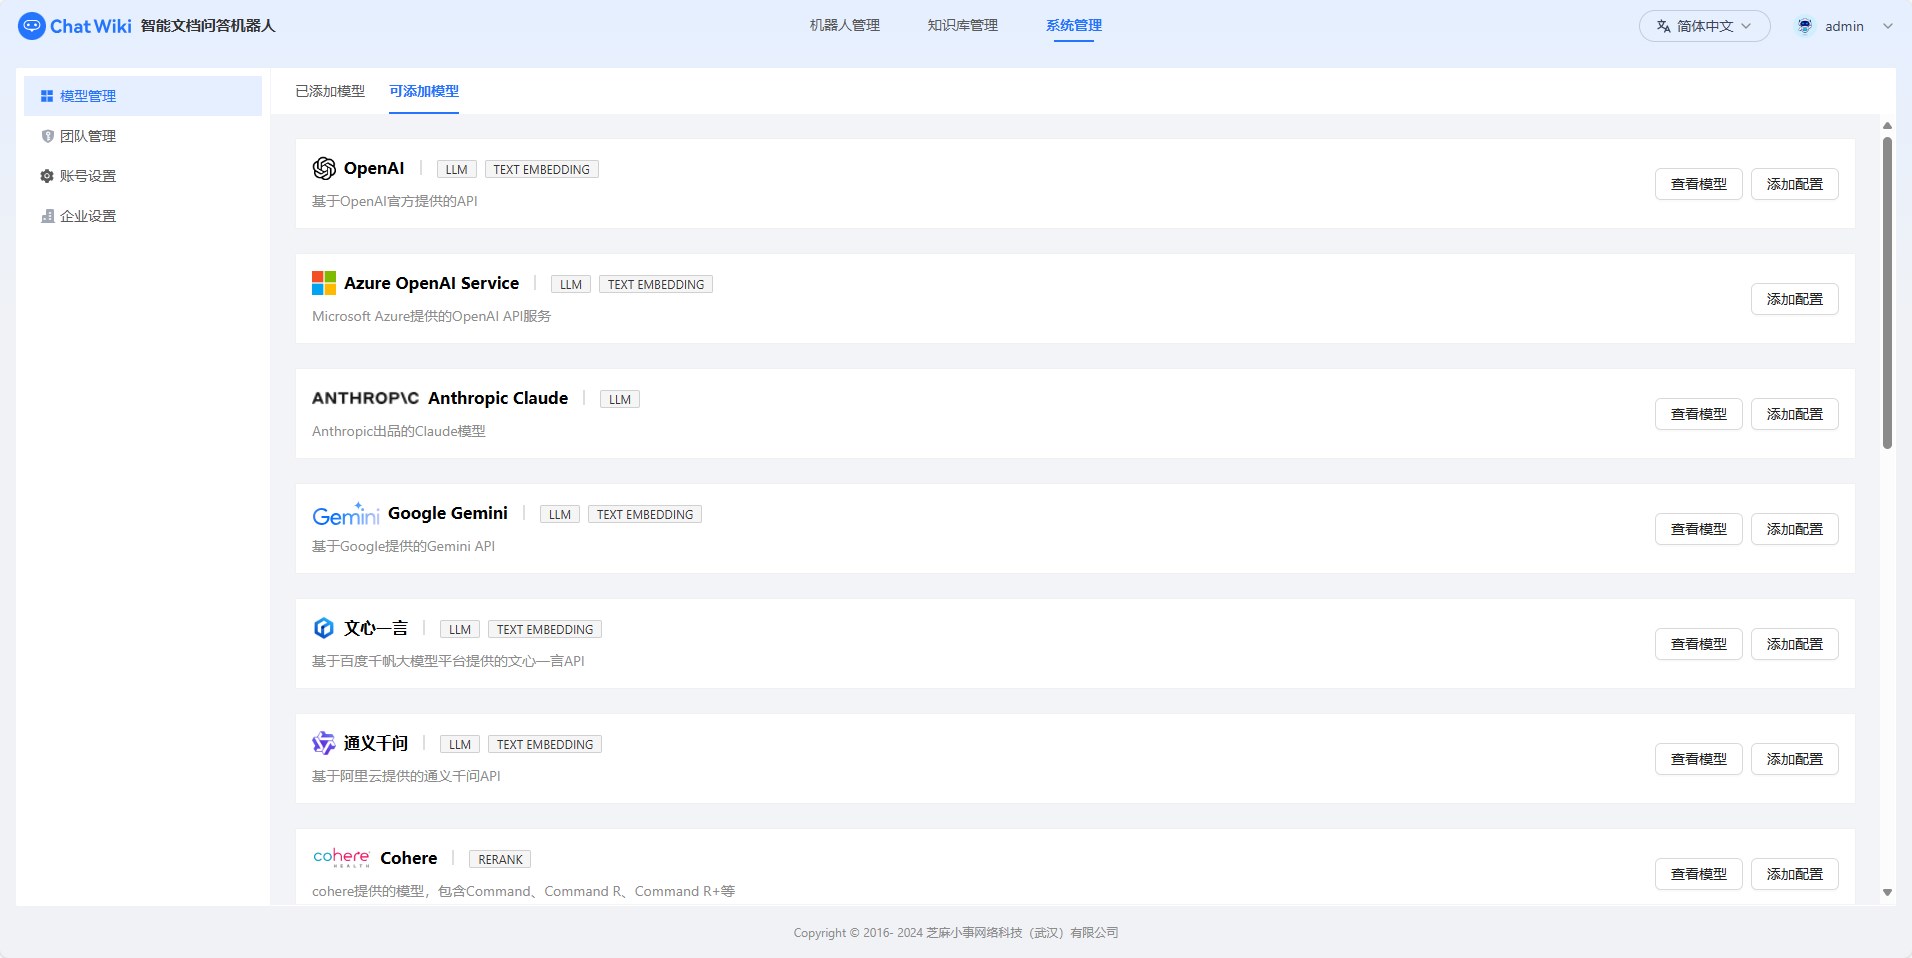Click the 企业设置 building icon
Image resolution: width=1912 pixels, height=958 pixels.
(47, 215)
